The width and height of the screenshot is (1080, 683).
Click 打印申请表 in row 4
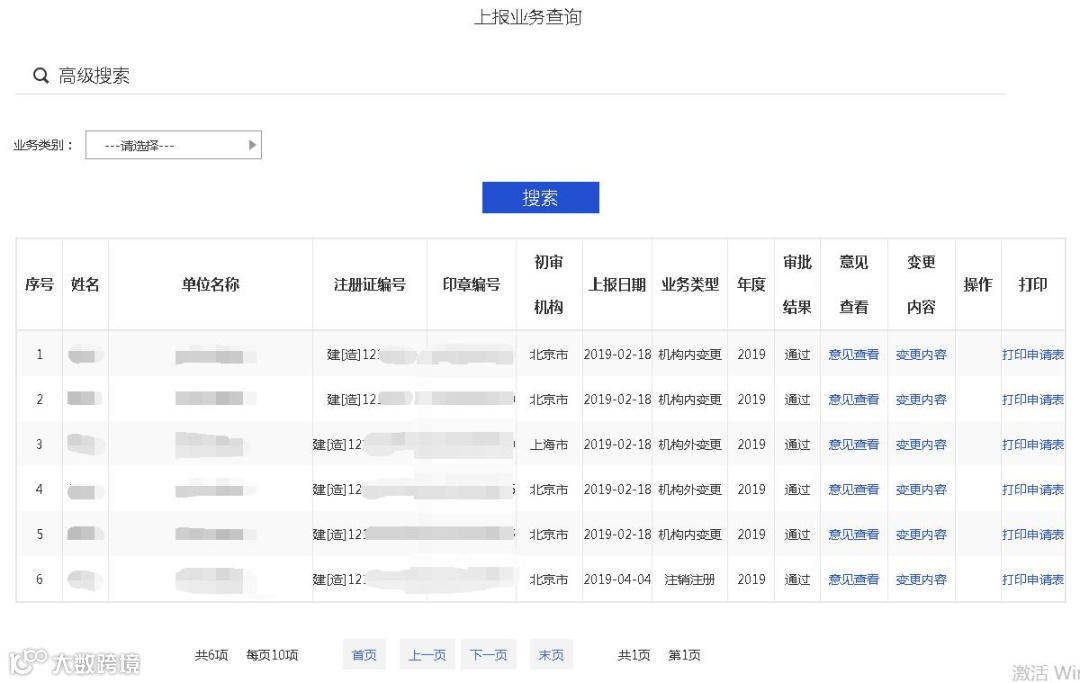pos(1033,490)
